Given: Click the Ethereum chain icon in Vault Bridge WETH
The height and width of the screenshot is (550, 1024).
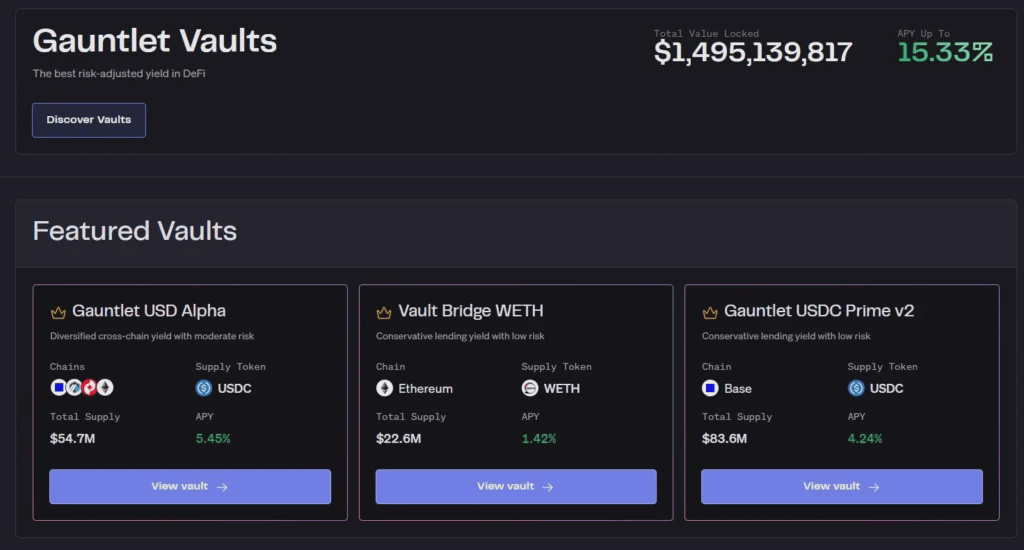Looking at the screenshot, I should [x=385, y=388].
